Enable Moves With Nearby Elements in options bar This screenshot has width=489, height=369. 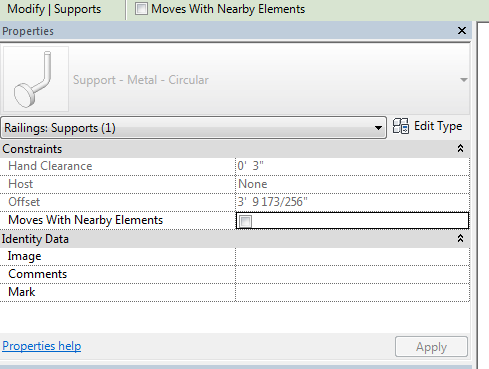tap(141, 9)
